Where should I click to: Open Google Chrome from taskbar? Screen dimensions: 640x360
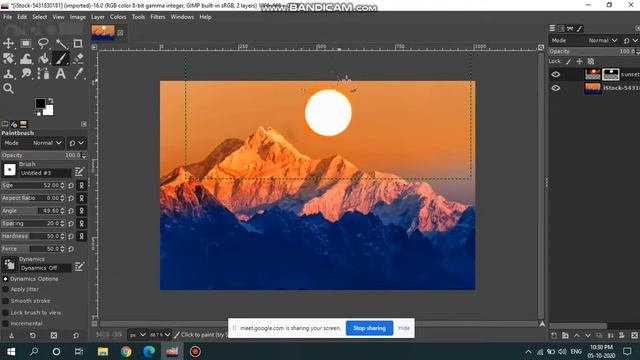126,351
